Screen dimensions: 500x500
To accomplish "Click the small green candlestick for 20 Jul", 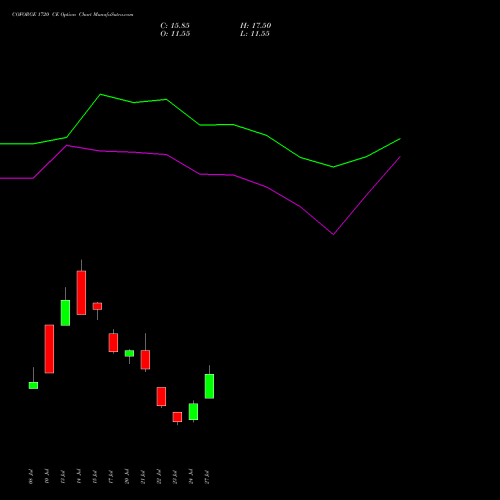I will (129, 353).
